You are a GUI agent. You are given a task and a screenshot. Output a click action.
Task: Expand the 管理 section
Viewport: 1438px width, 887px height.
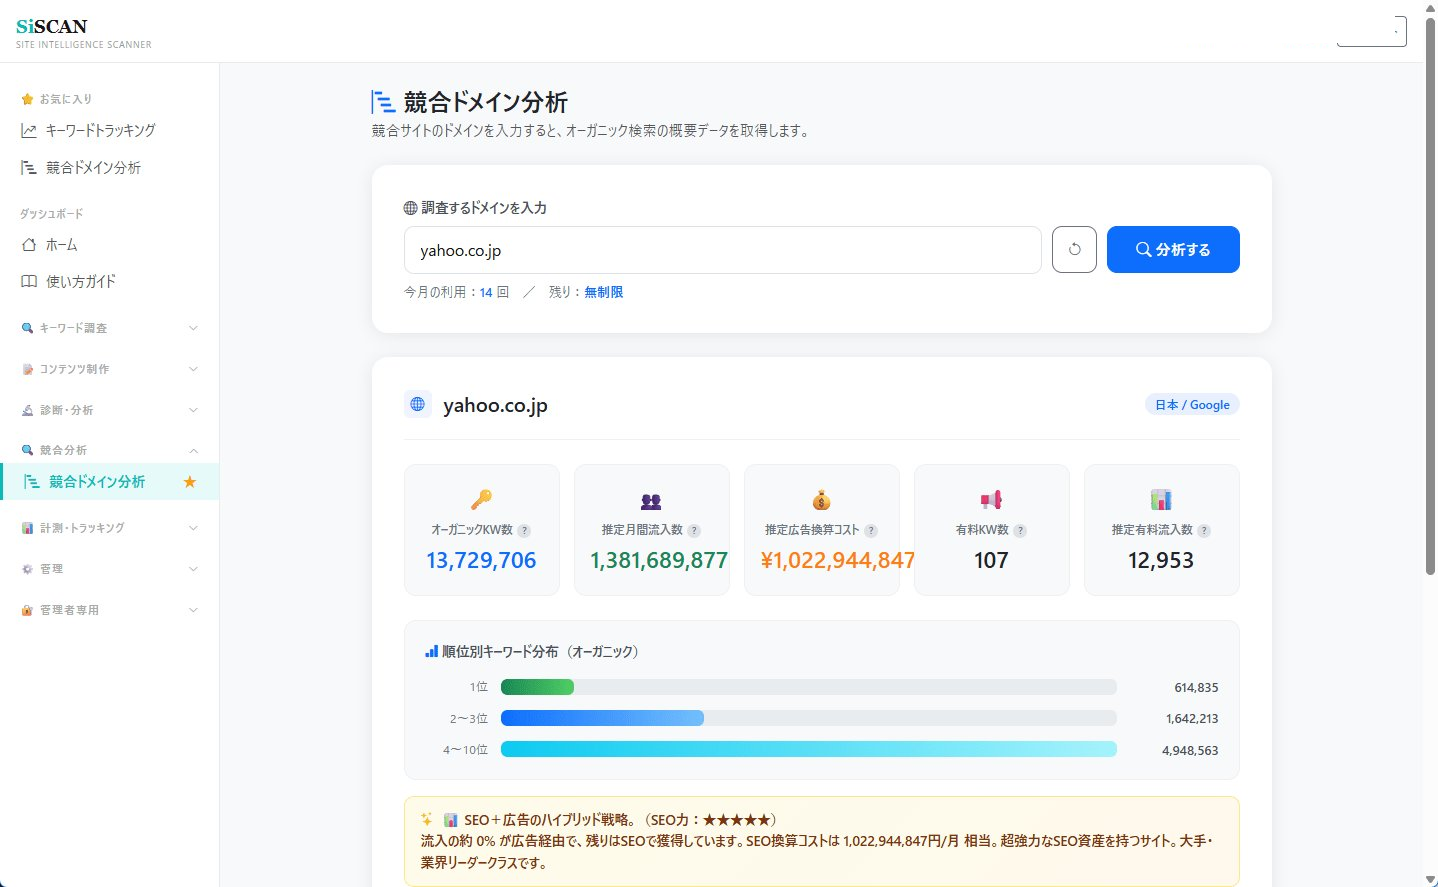109,569
